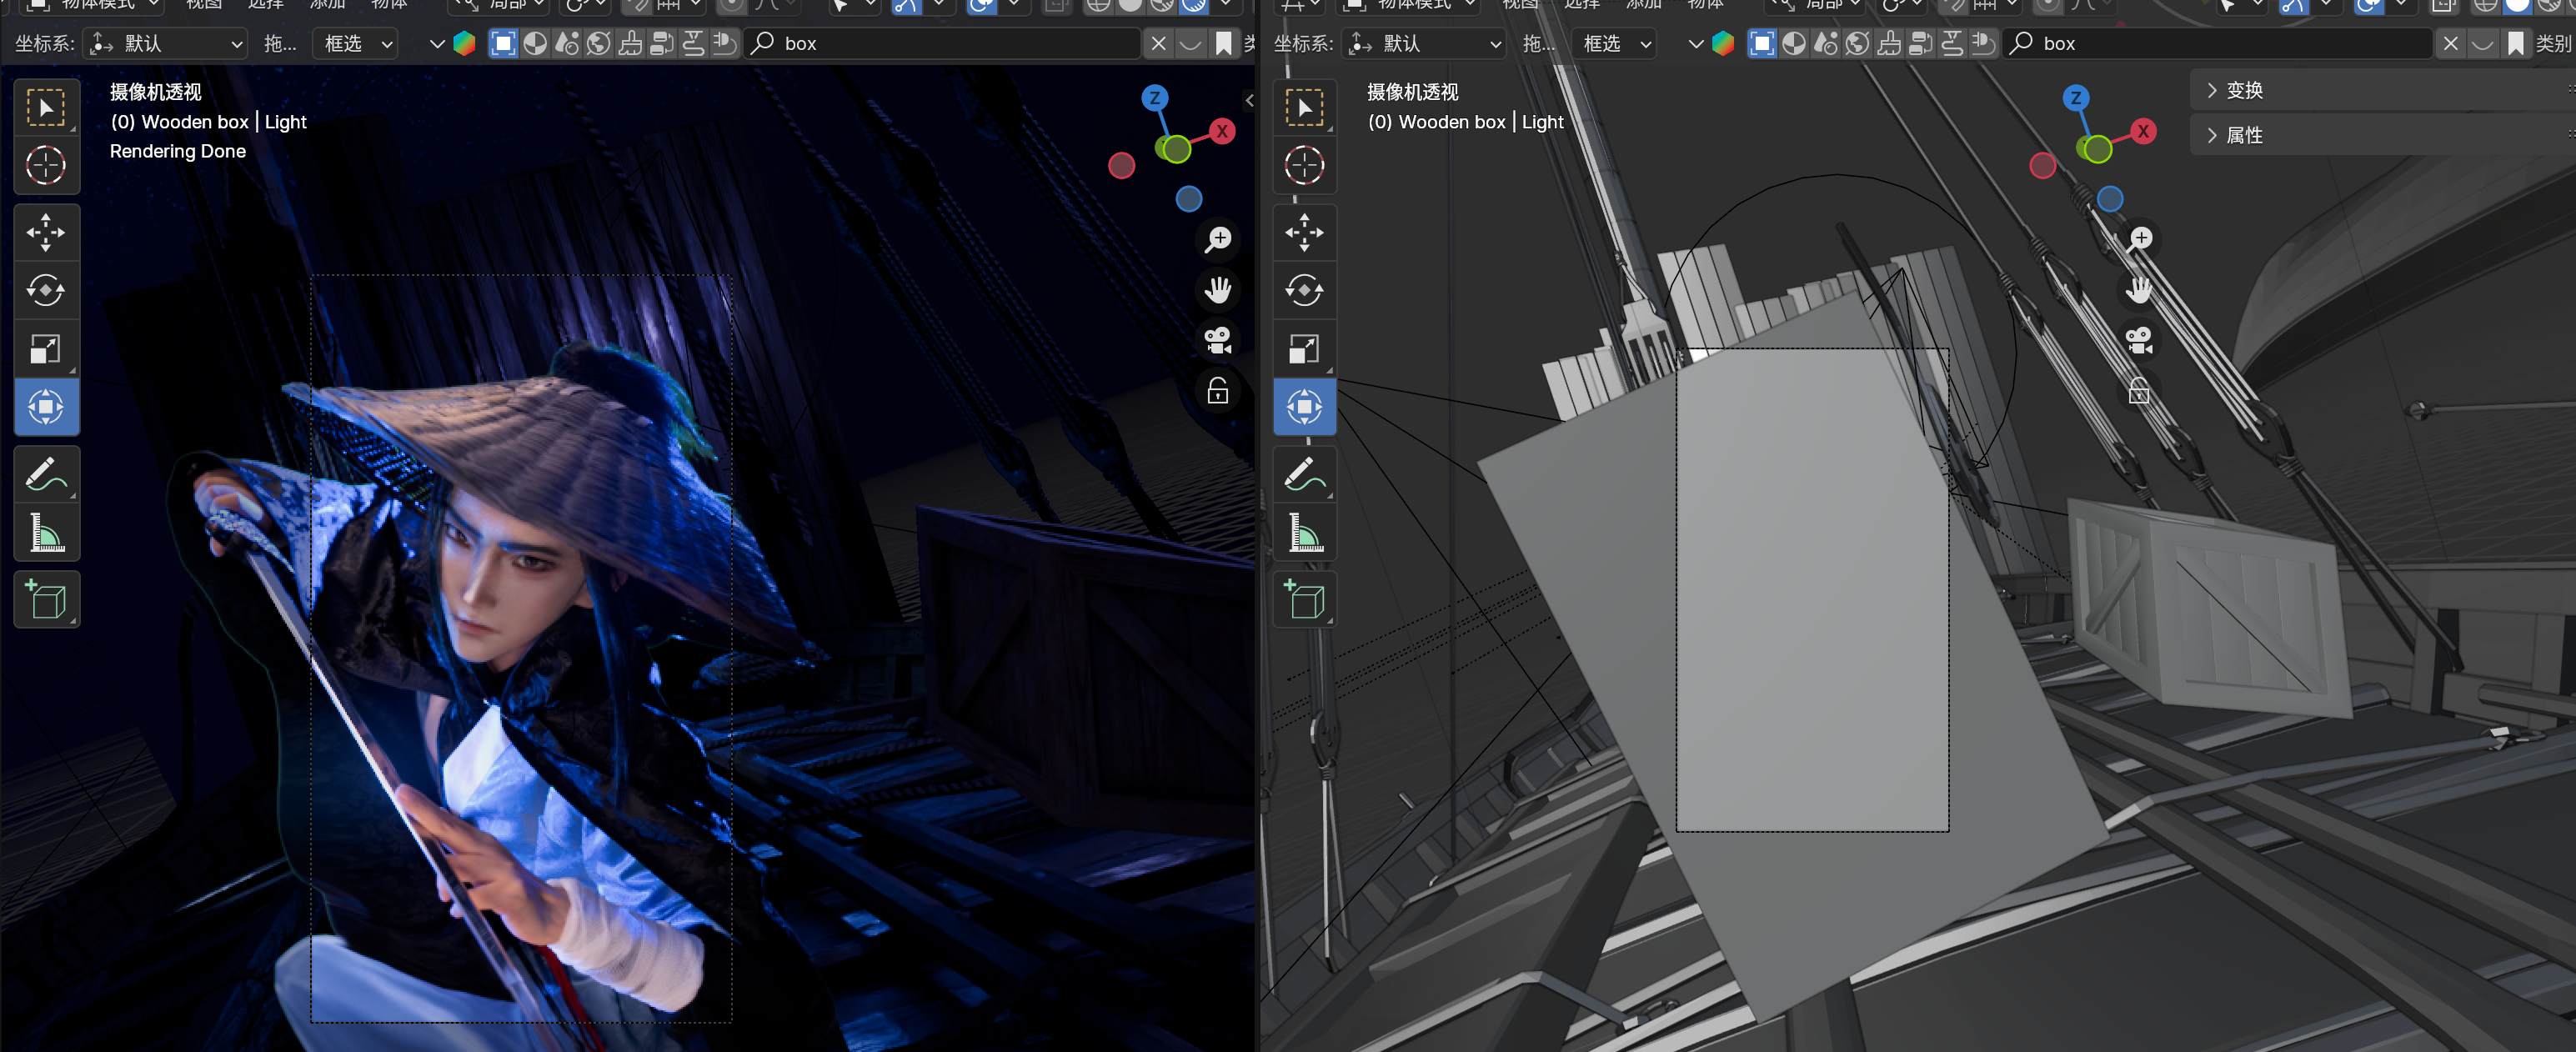Click the 'Rendering Done' status text

(x=178, y=151)
